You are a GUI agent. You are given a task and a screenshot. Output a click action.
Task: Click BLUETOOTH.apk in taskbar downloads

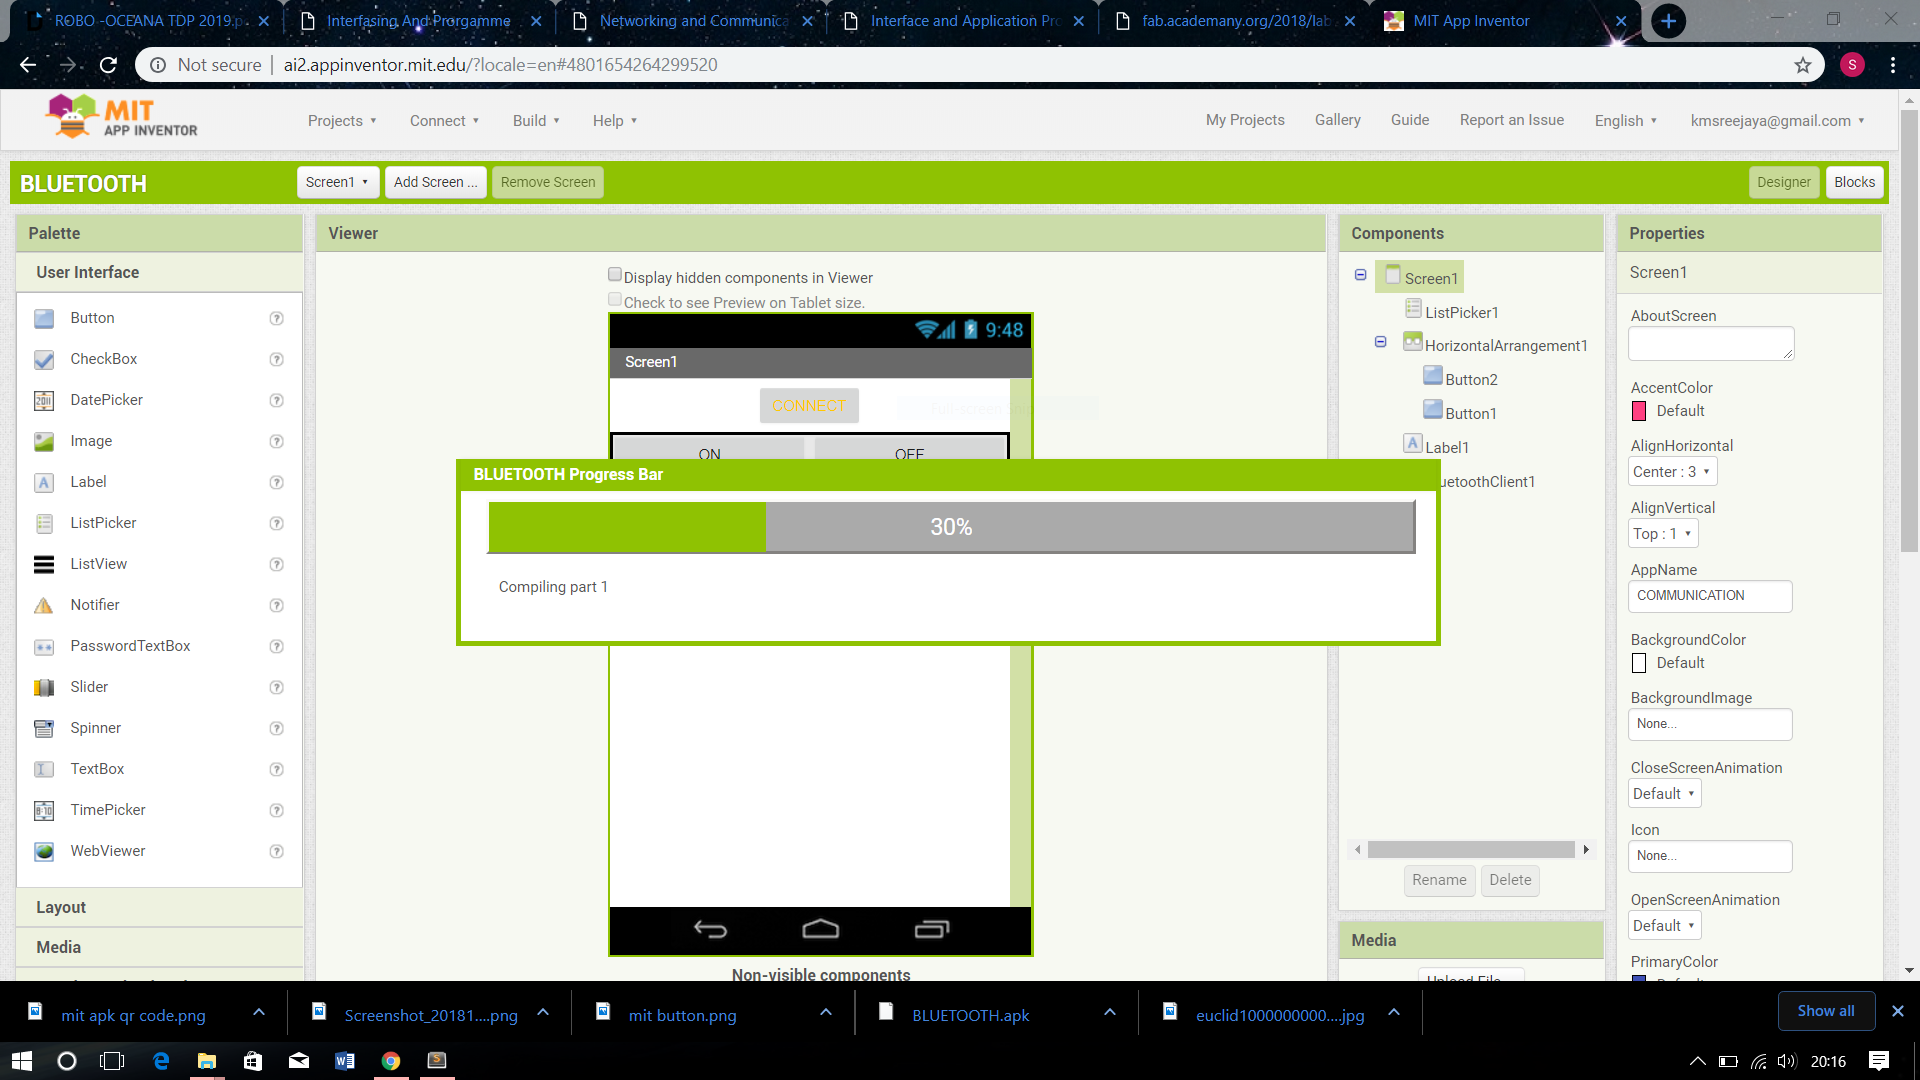972,1015
